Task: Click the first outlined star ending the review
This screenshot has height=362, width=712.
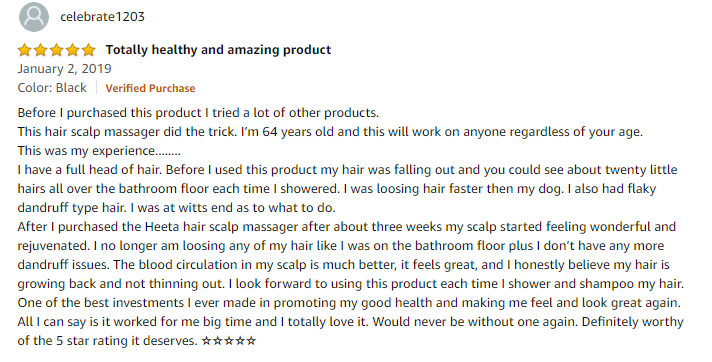Action: pos(206,340)
